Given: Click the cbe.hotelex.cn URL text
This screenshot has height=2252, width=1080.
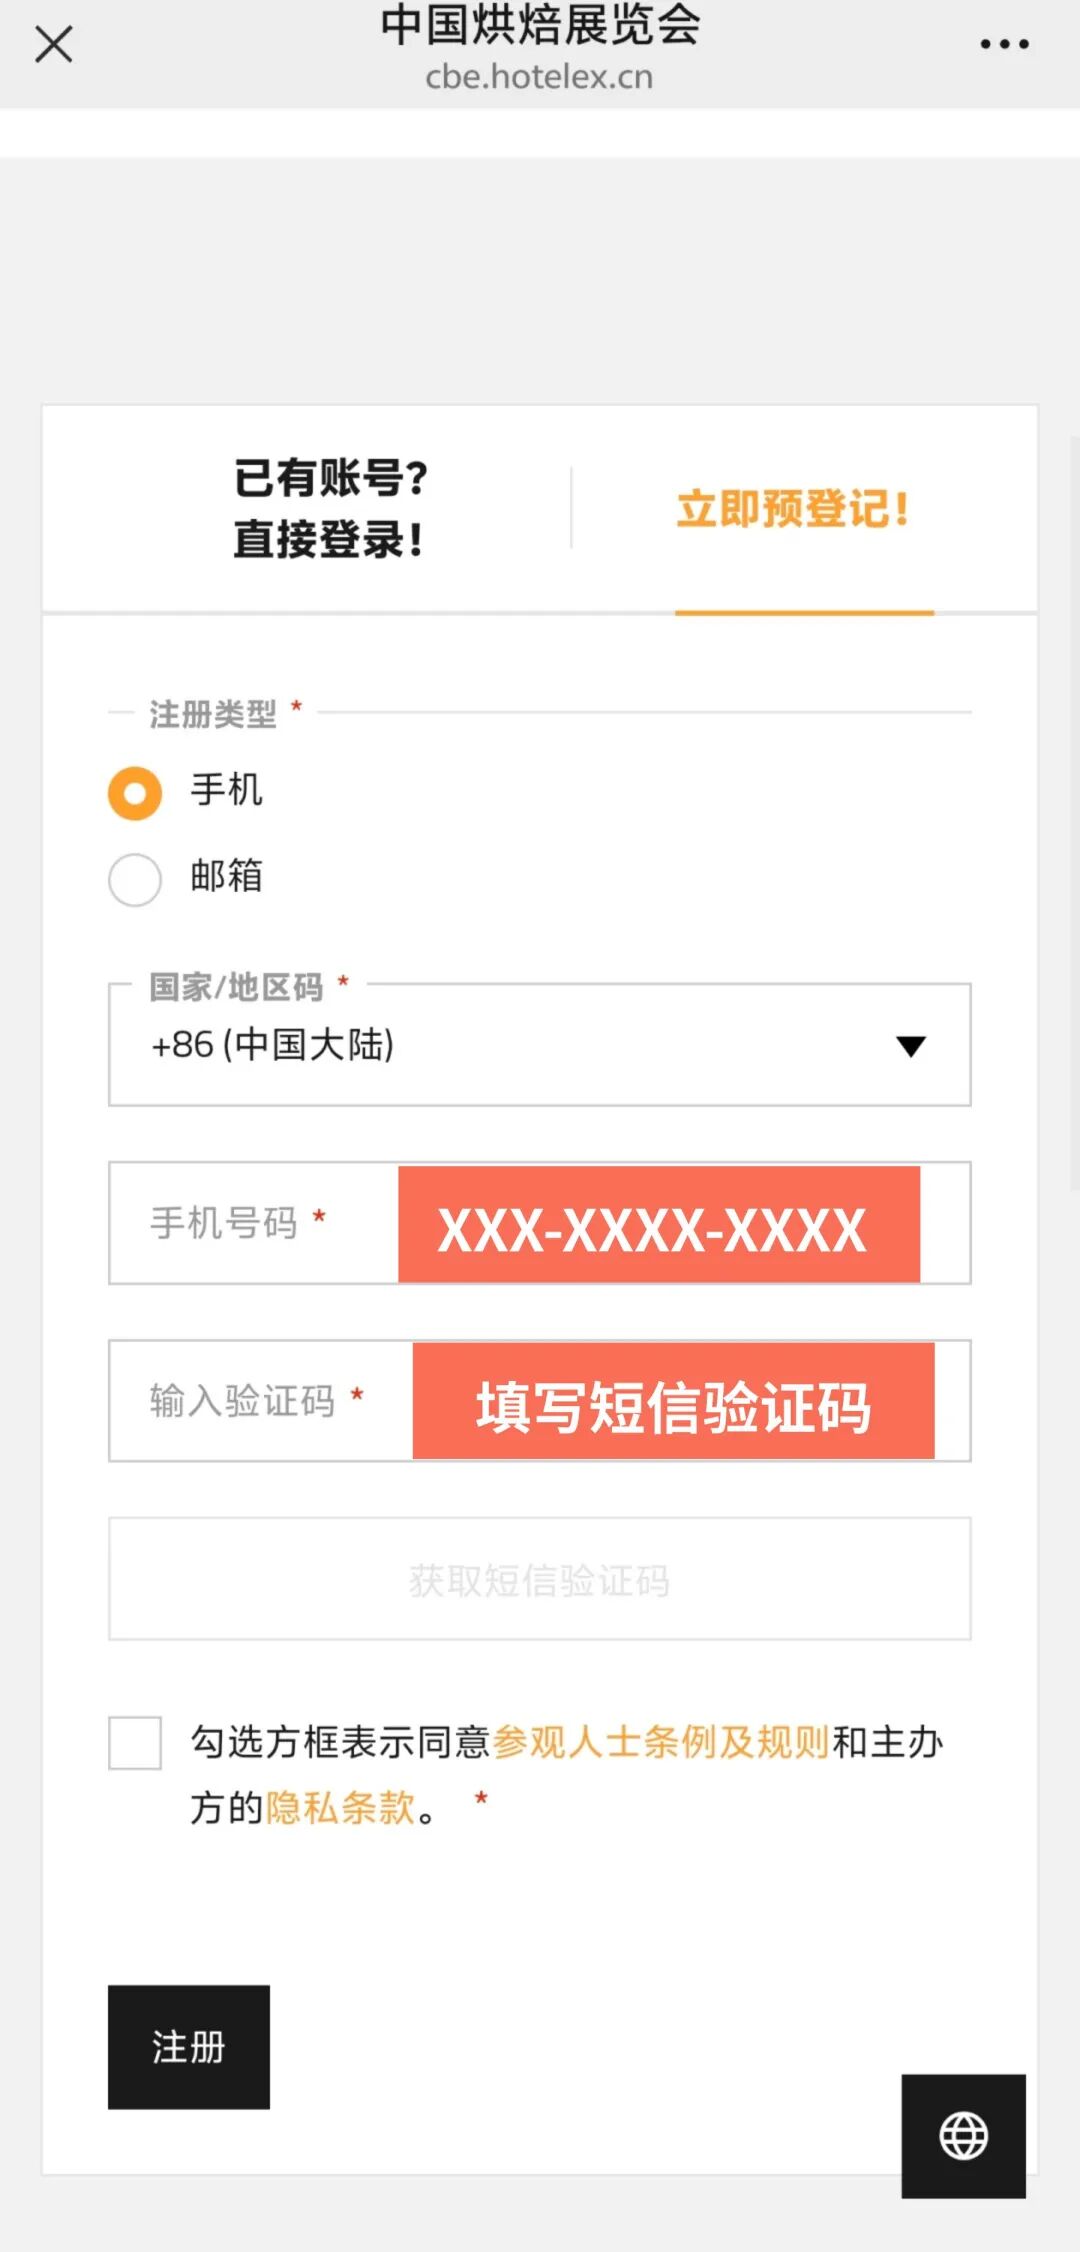Looking at the screenshot, I should pos(539,77).
